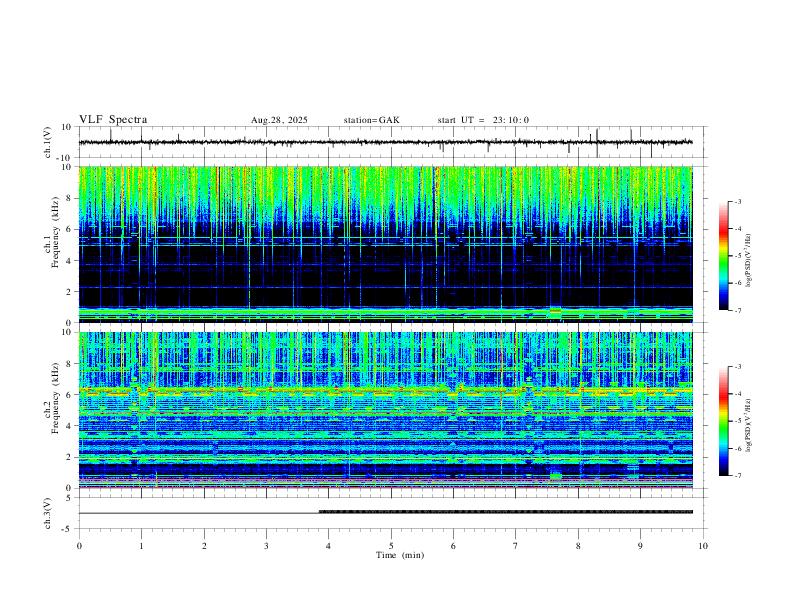Screen dimensions: 792x612
Task: Click the 'ch.3(V)' axis label
Action: click(48, 513)
